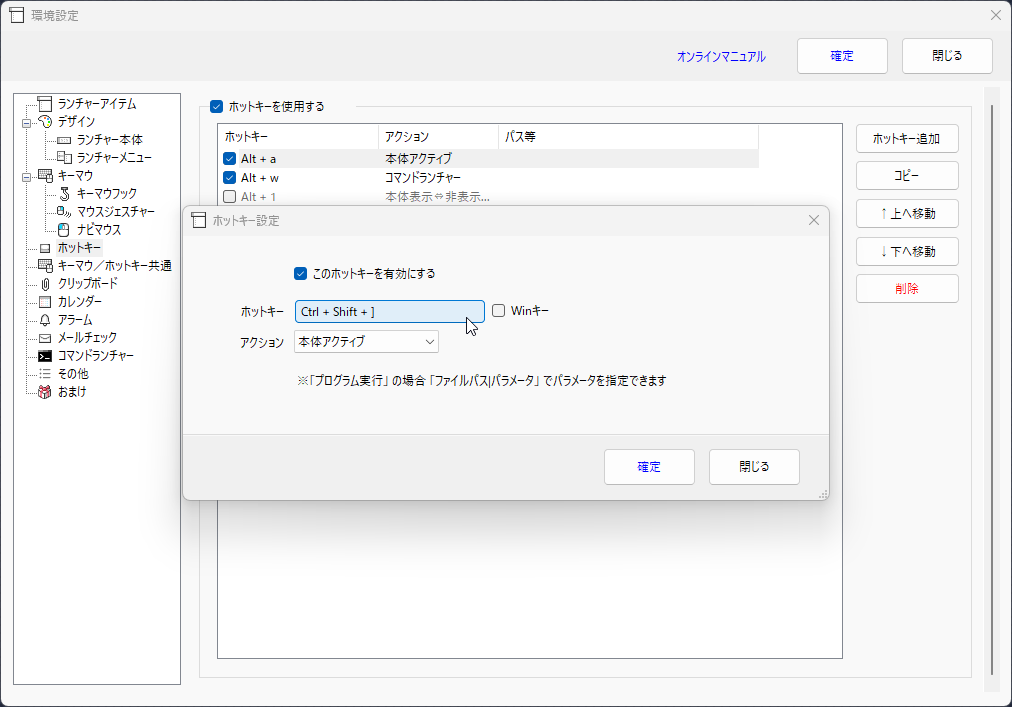Click the パス等 column header
1012x707 pixels.
tap(628, 137)
